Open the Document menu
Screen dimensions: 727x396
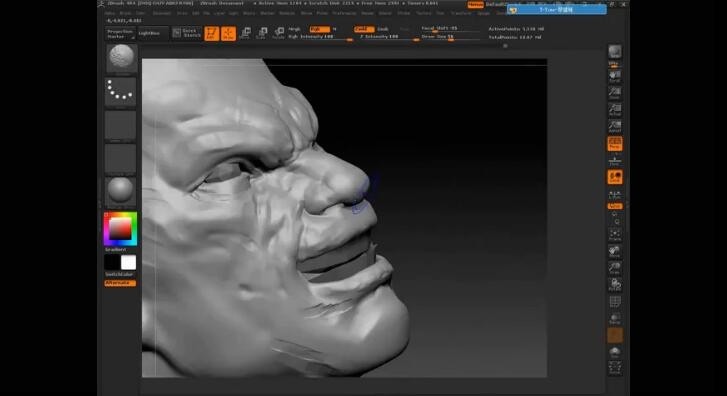pos(161,13)
